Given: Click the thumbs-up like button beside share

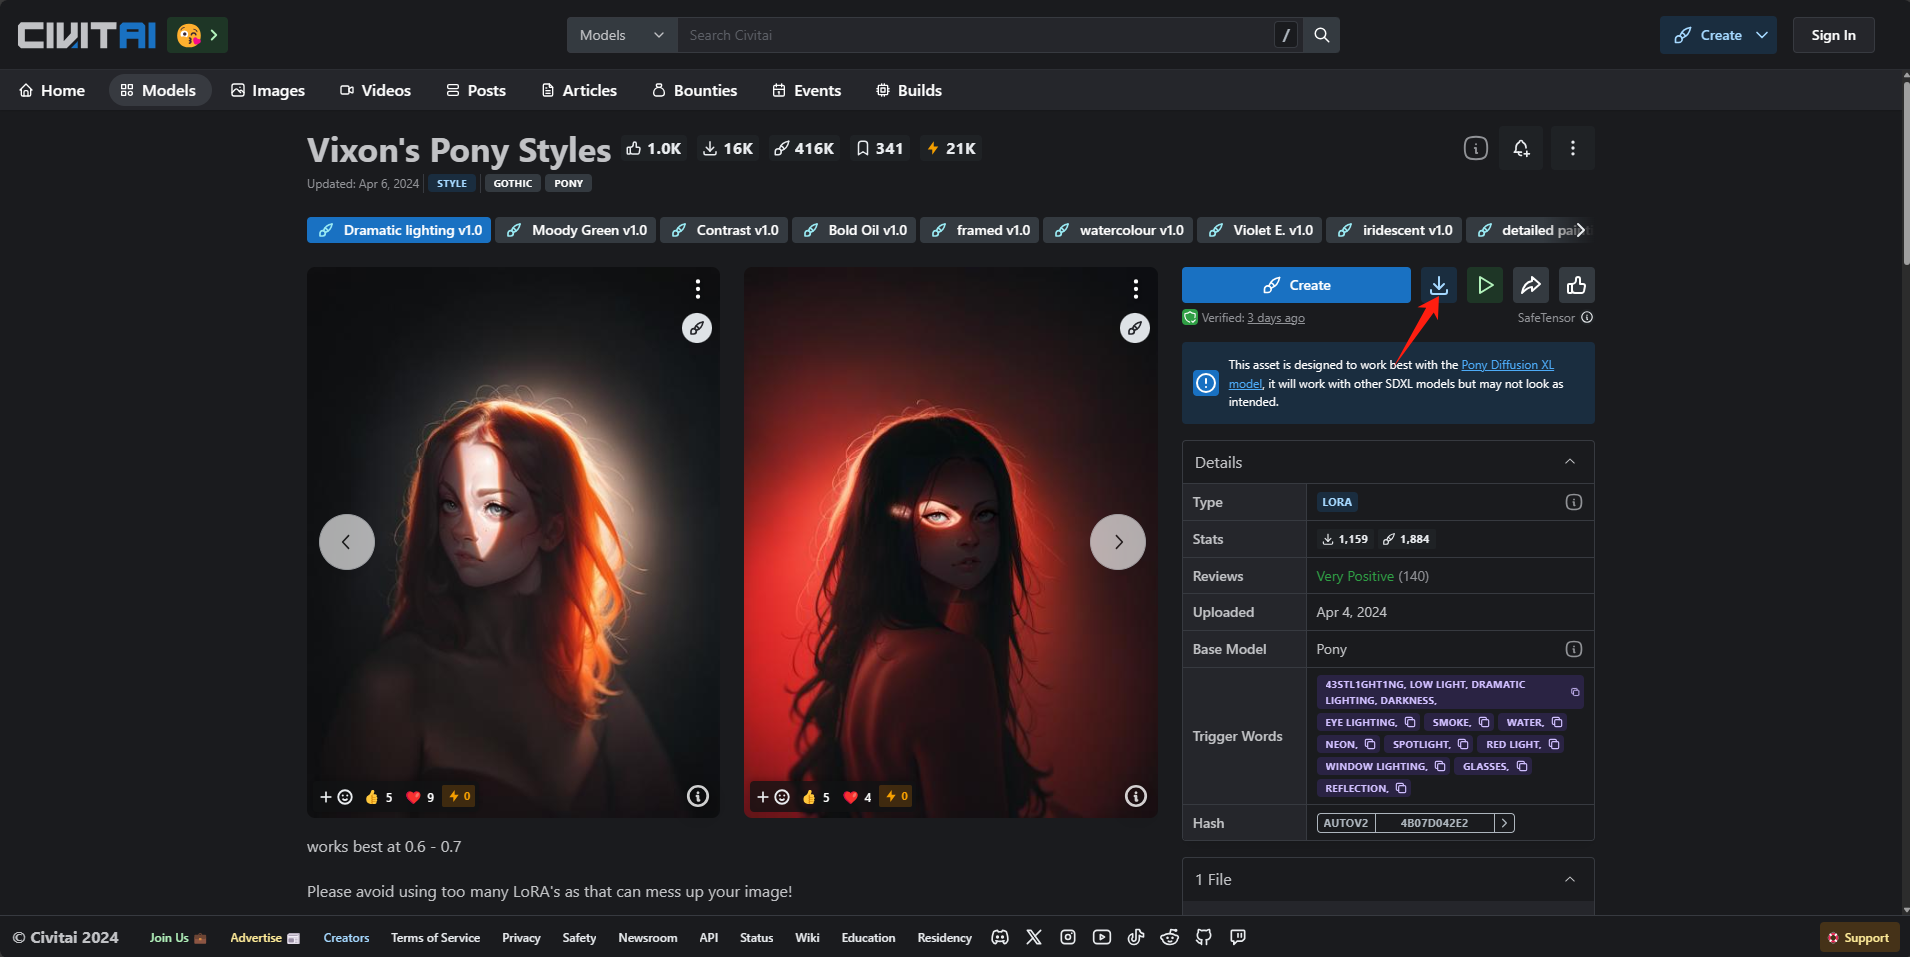Looking at the screenshot, I should pos(1576,285).
